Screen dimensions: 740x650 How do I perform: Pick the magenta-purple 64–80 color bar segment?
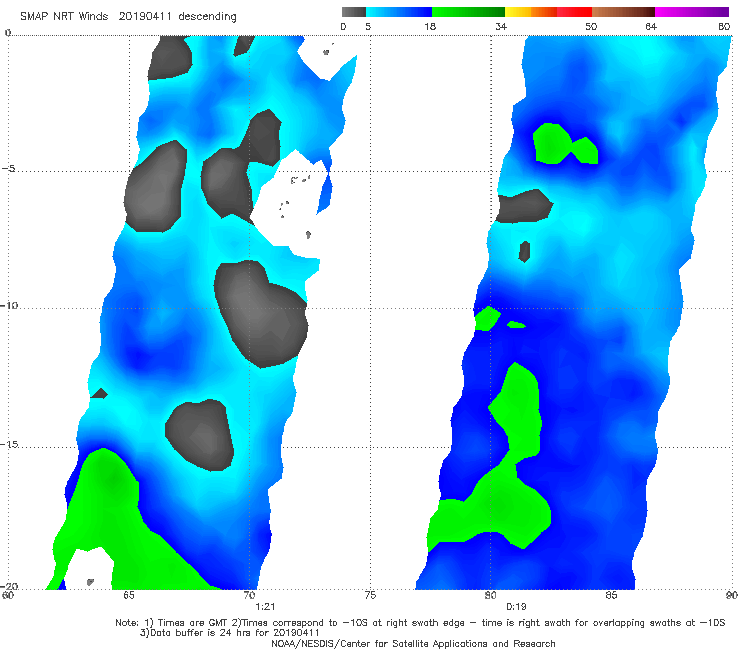point(692,12)
